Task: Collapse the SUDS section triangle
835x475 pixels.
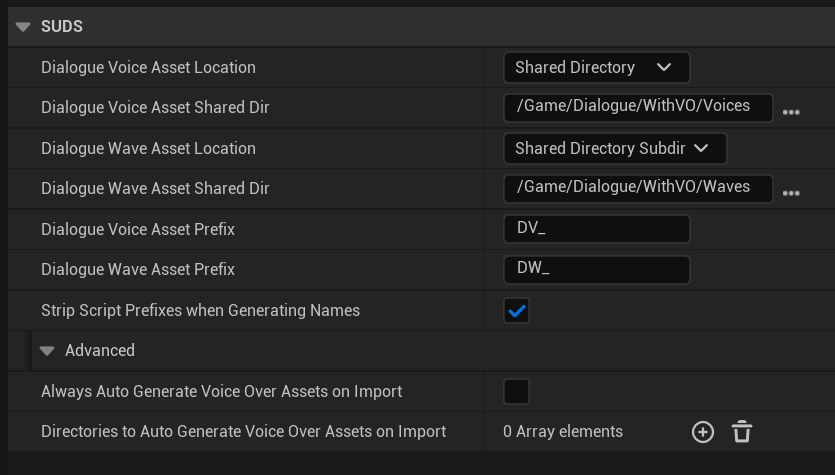Action: (23, 27)
